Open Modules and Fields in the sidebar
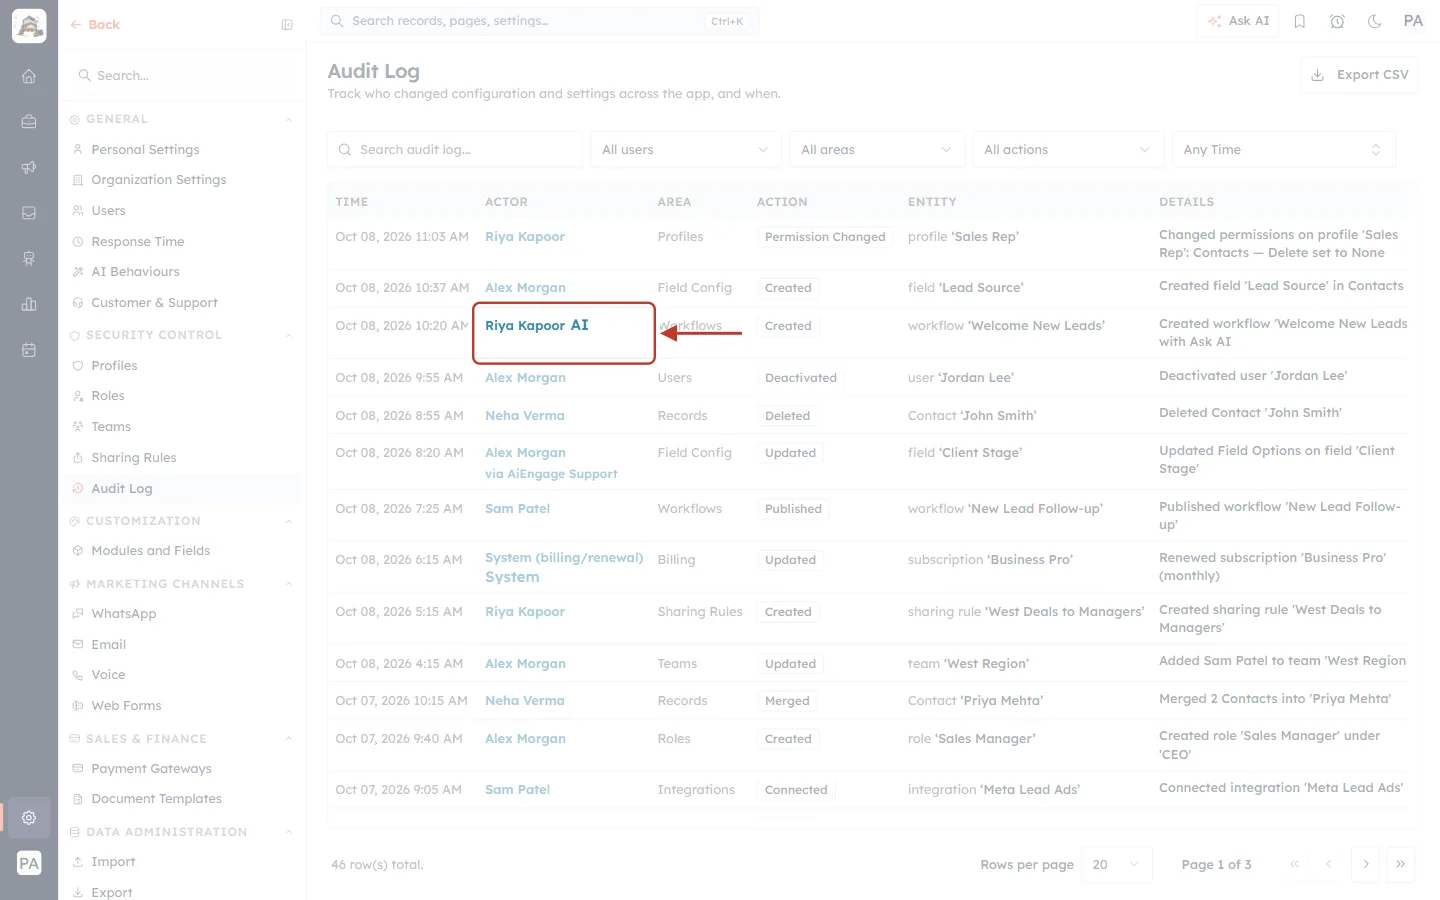Image resolution: width=1440 pixels, height=900 pixels. tap(150, 551)
